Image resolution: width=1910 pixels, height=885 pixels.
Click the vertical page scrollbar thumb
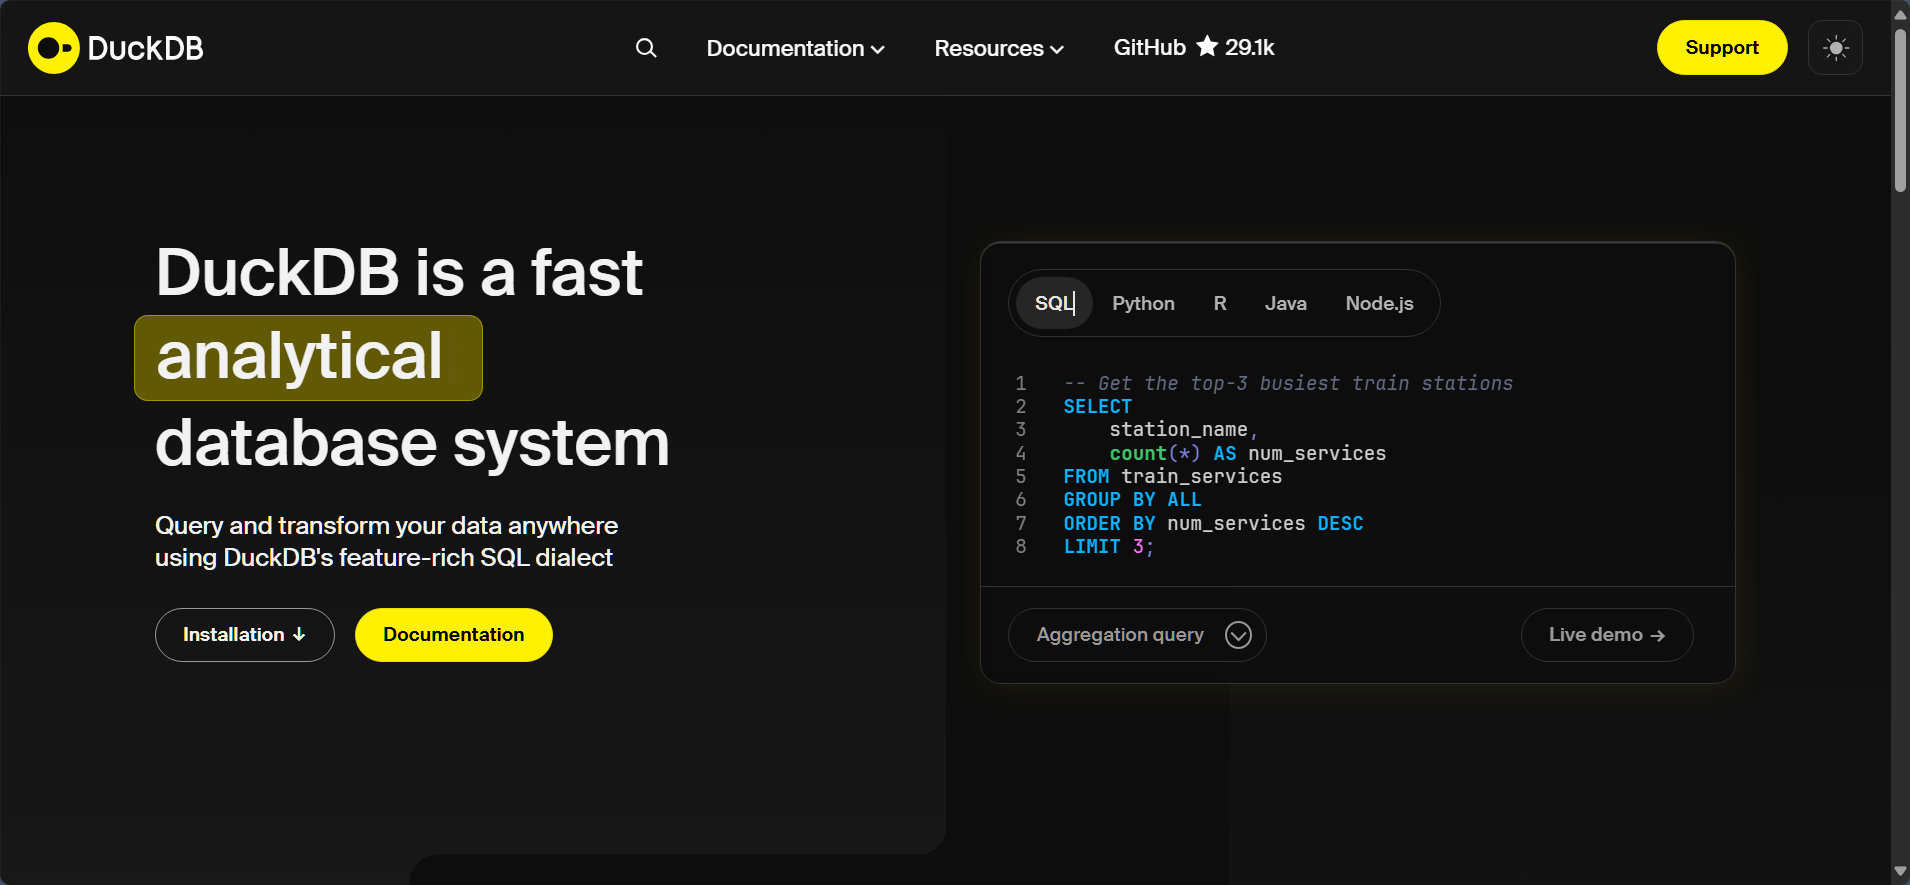[1900, 110]
